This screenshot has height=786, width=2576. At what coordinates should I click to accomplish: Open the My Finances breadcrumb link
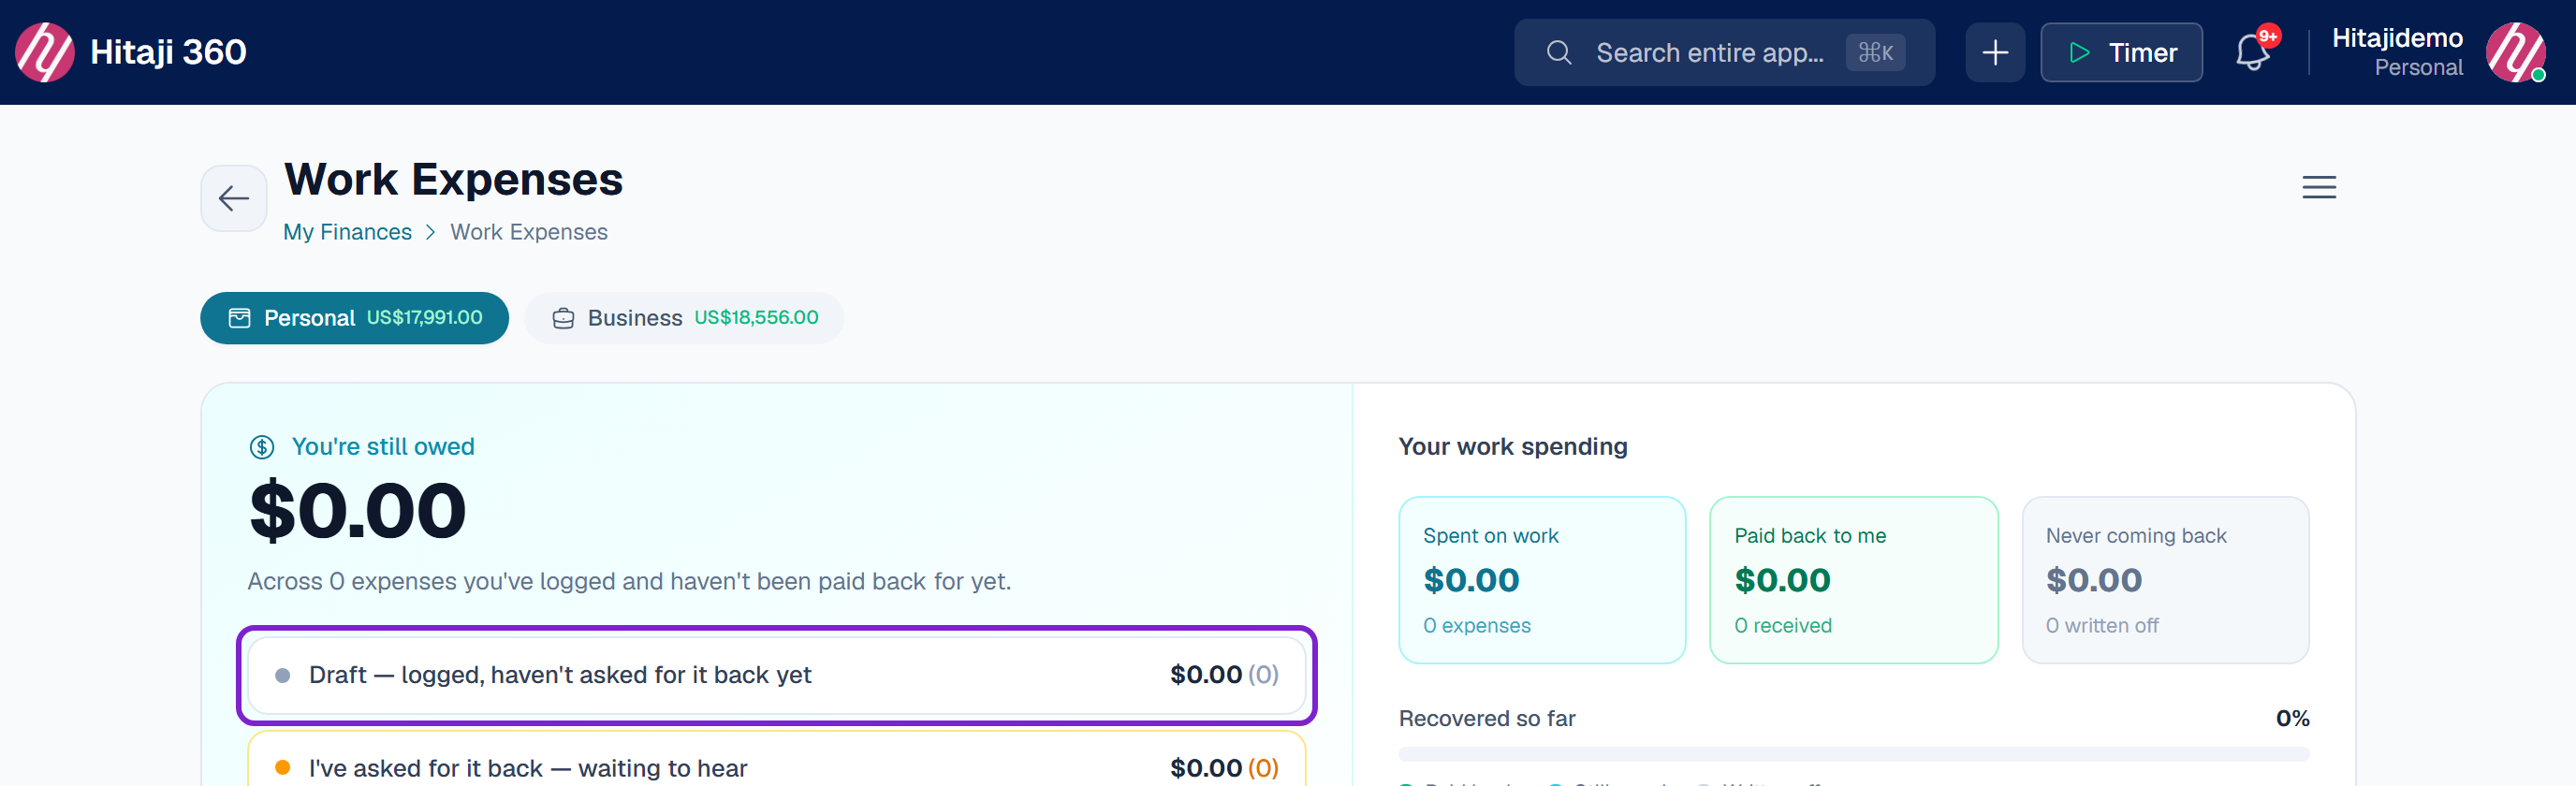[x=347, y=232]
